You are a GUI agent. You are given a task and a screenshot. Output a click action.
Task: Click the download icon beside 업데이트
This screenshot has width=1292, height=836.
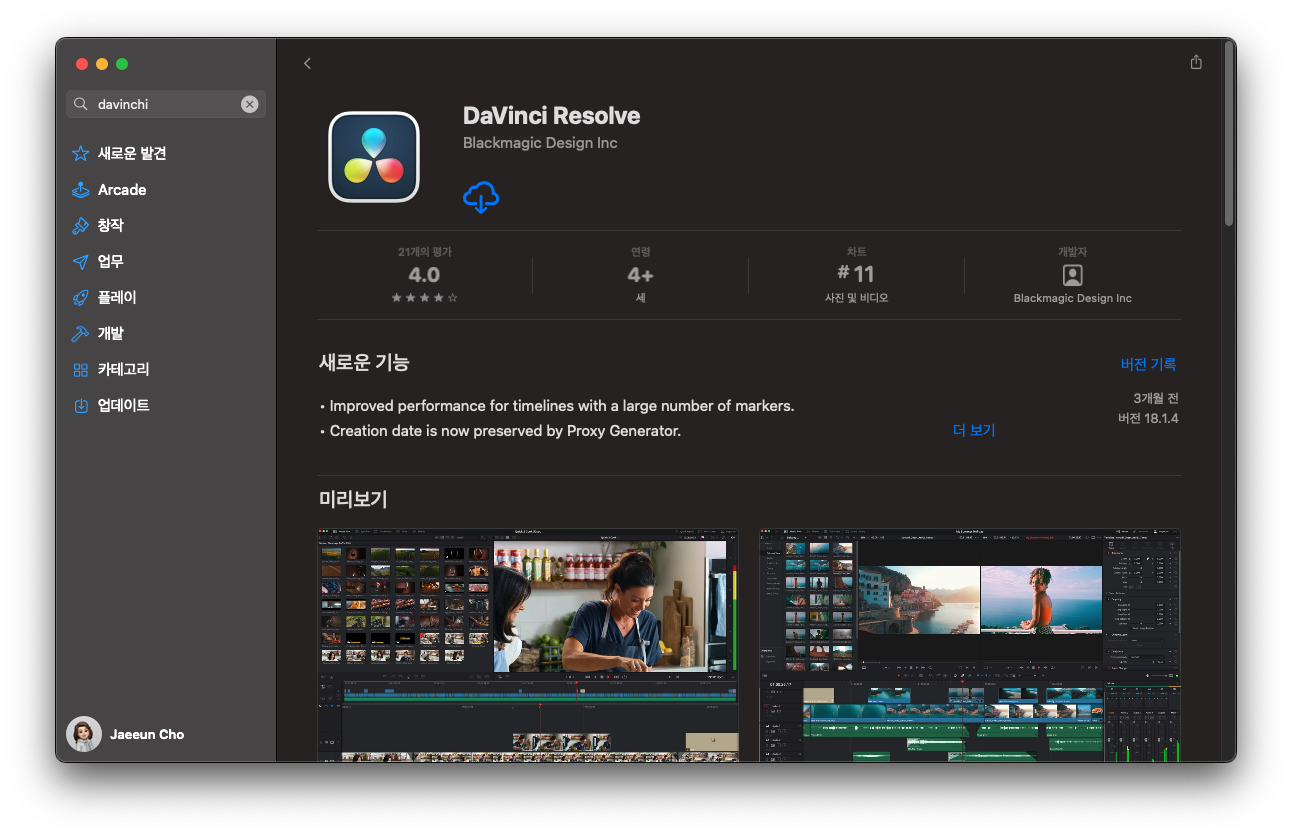tap(81, 405)
